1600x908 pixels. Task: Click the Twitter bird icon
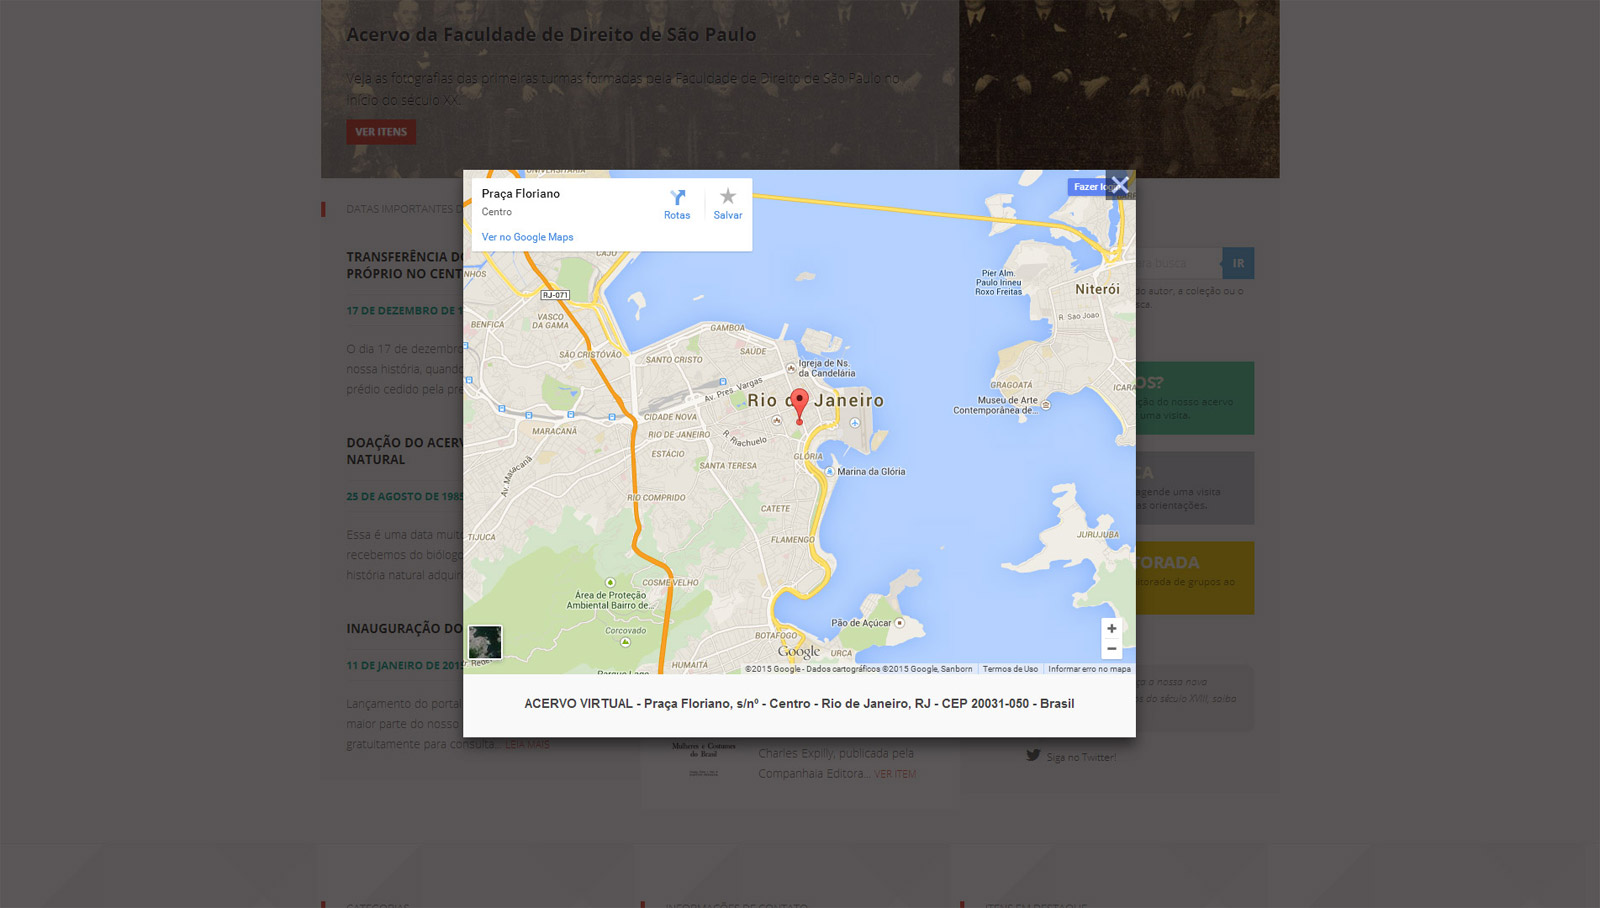[1033, 756]
